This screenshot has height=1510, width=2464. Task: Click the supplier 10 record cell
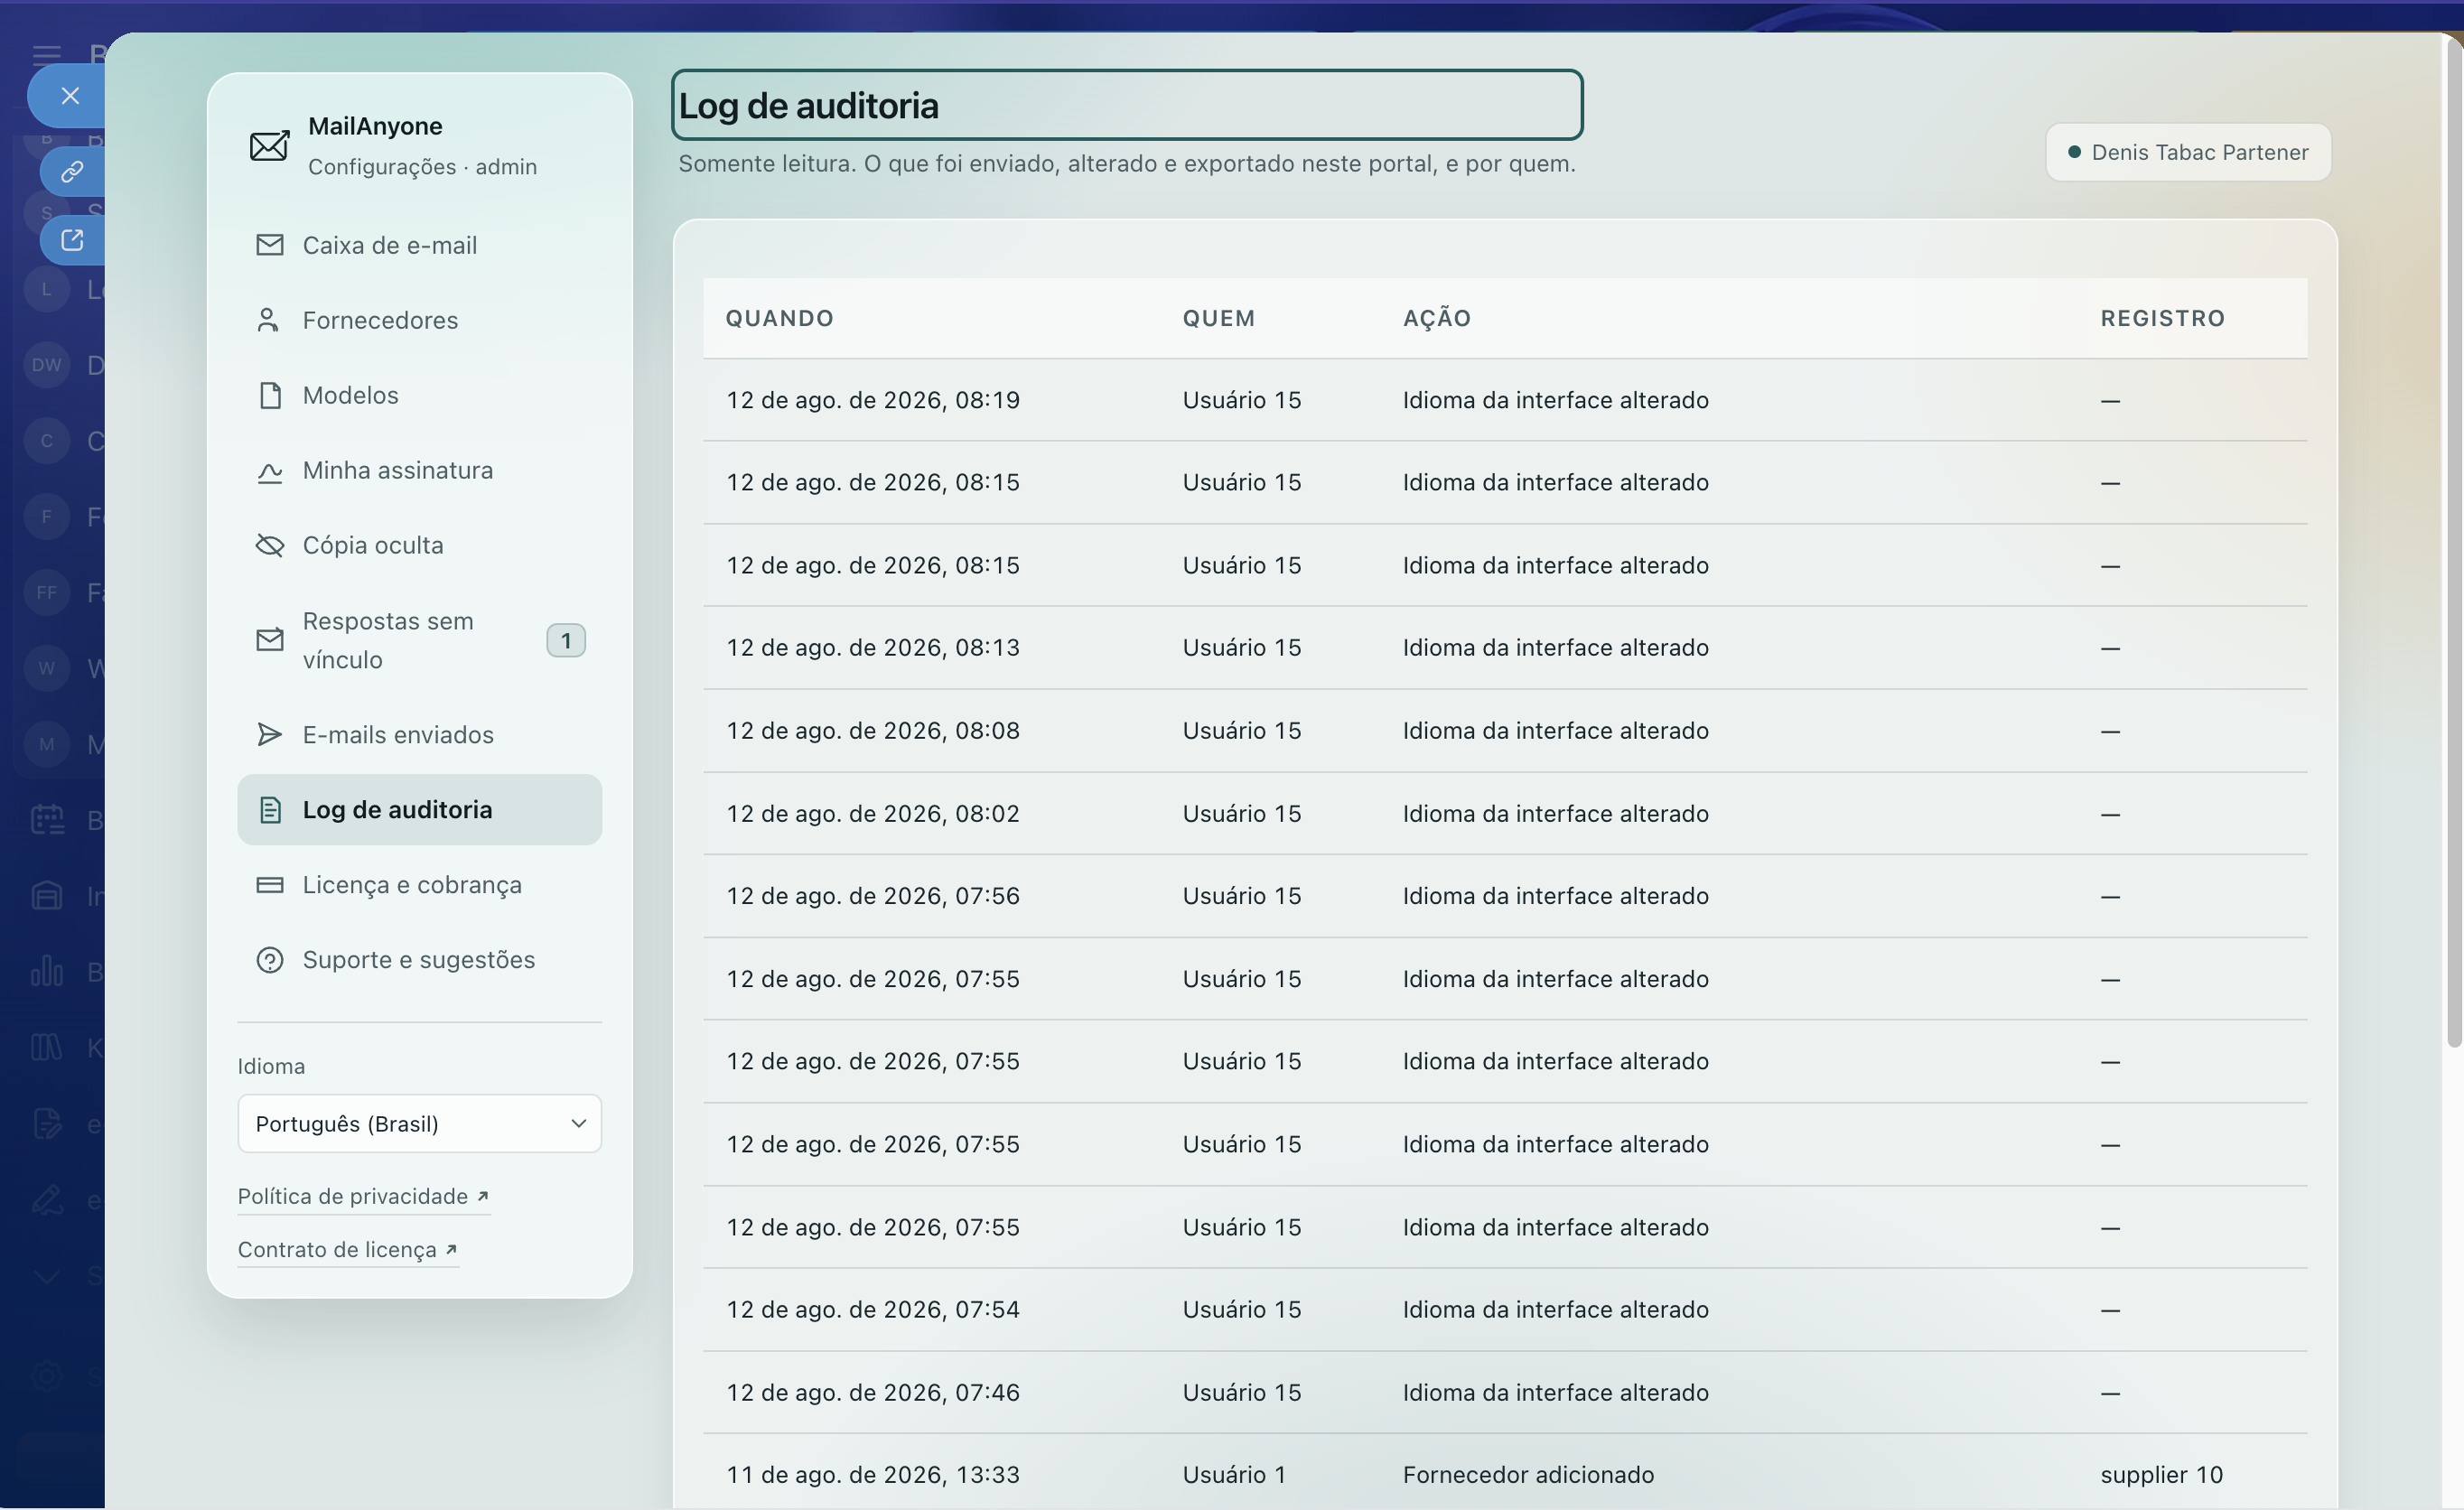(2161, 1475)
